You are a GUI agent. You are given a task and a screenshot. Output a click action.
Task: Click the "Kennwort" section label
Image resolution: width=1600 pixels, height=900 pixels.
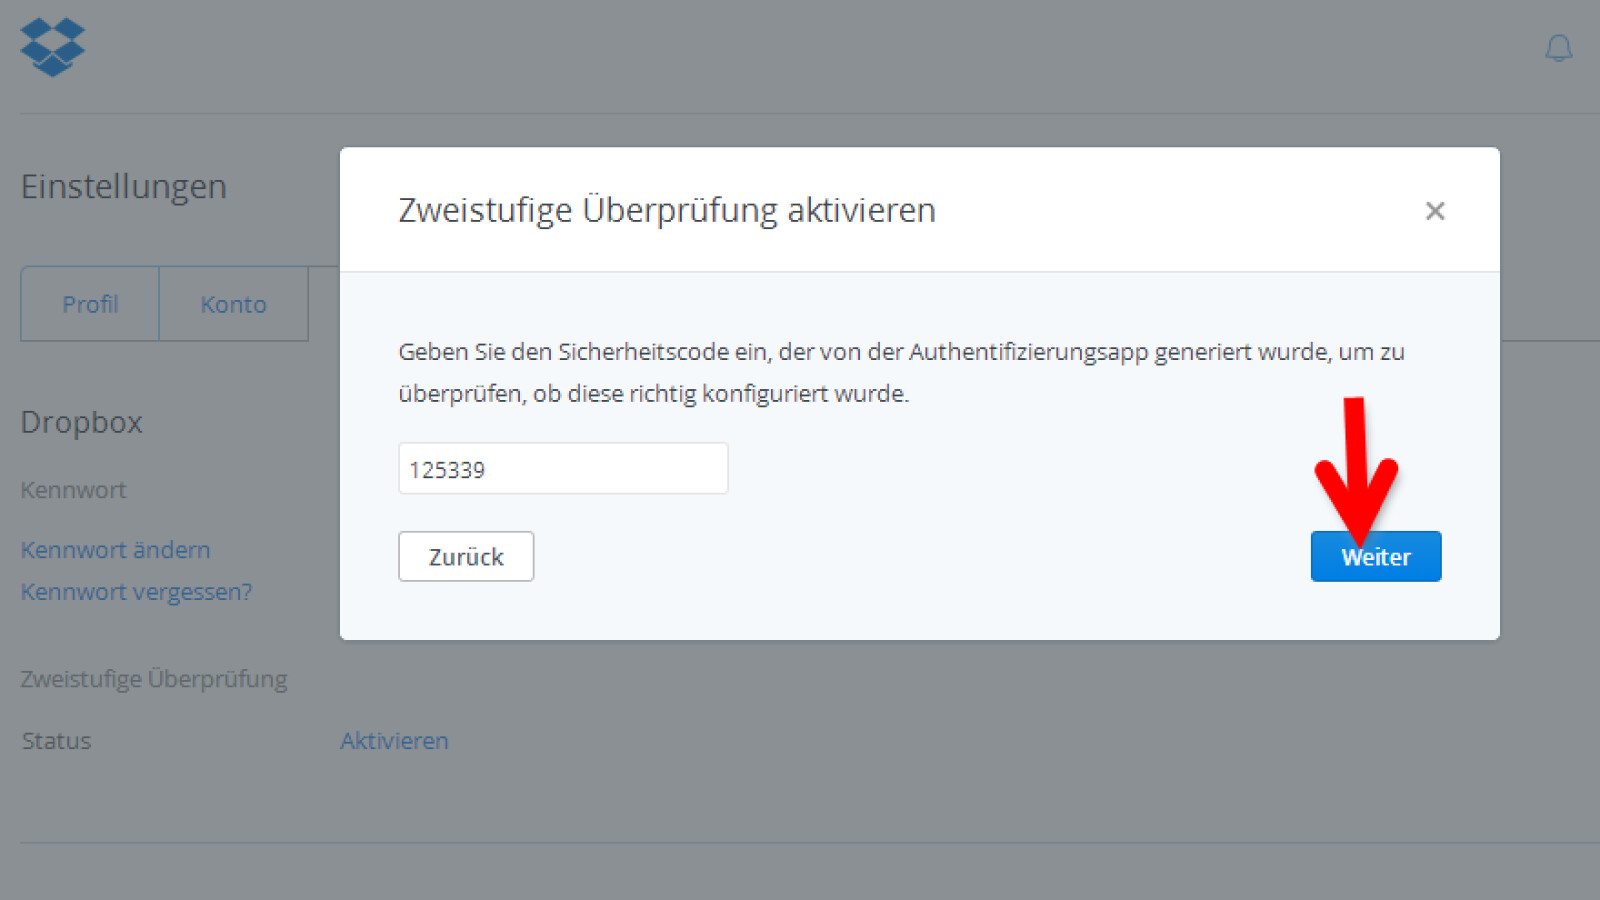click(x=73, y=489)
